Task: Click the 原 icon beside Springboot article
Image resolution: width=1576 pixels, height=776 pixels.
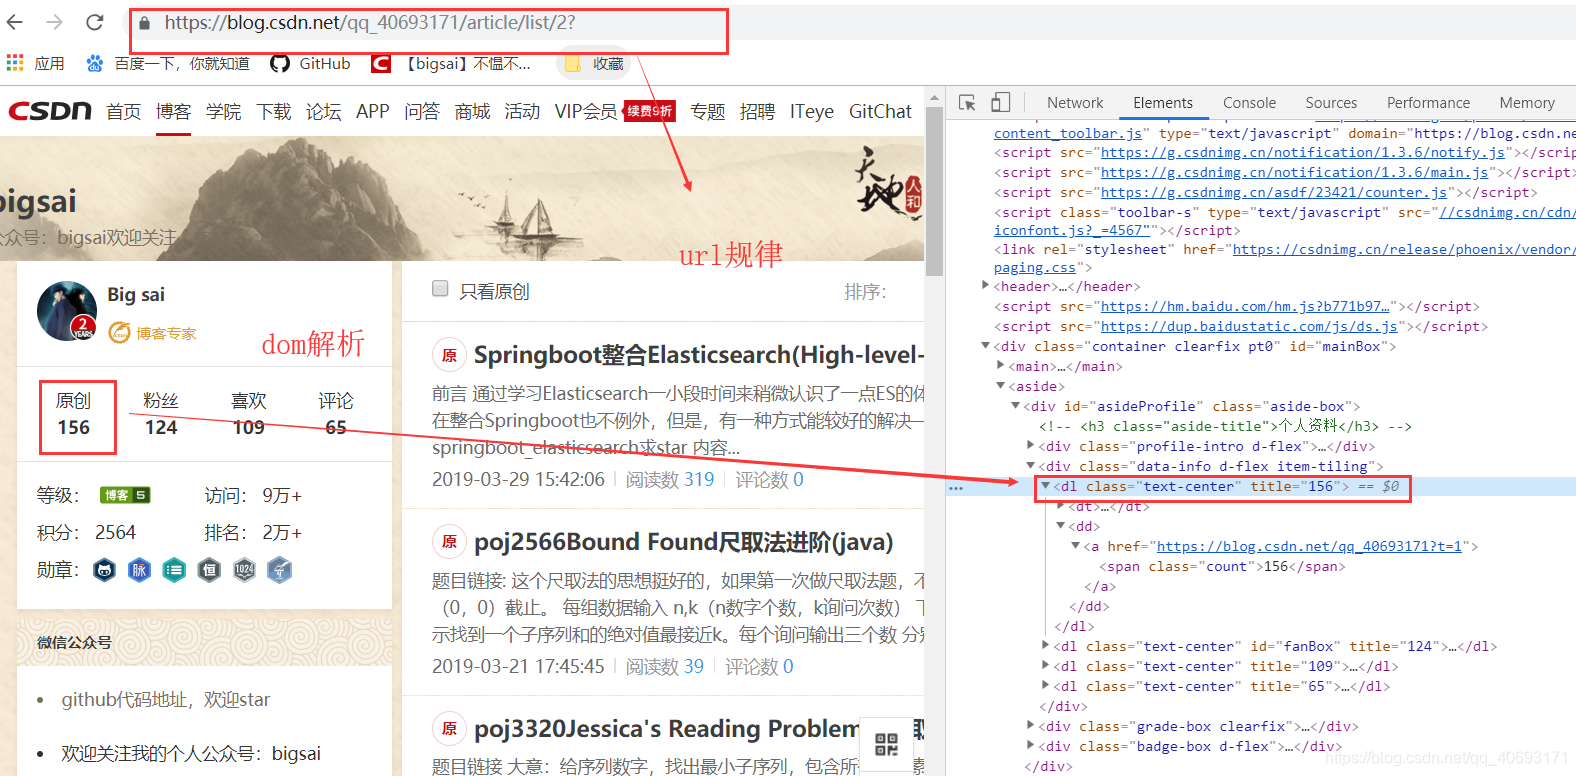Action: (x=449, y=355)
